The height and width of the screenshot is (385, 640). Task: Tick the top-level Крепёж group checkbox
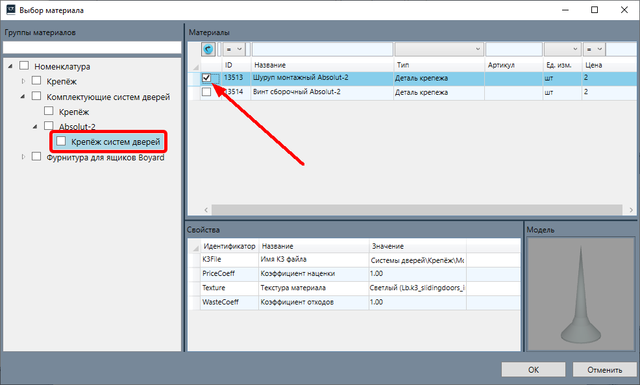point(36,80)
